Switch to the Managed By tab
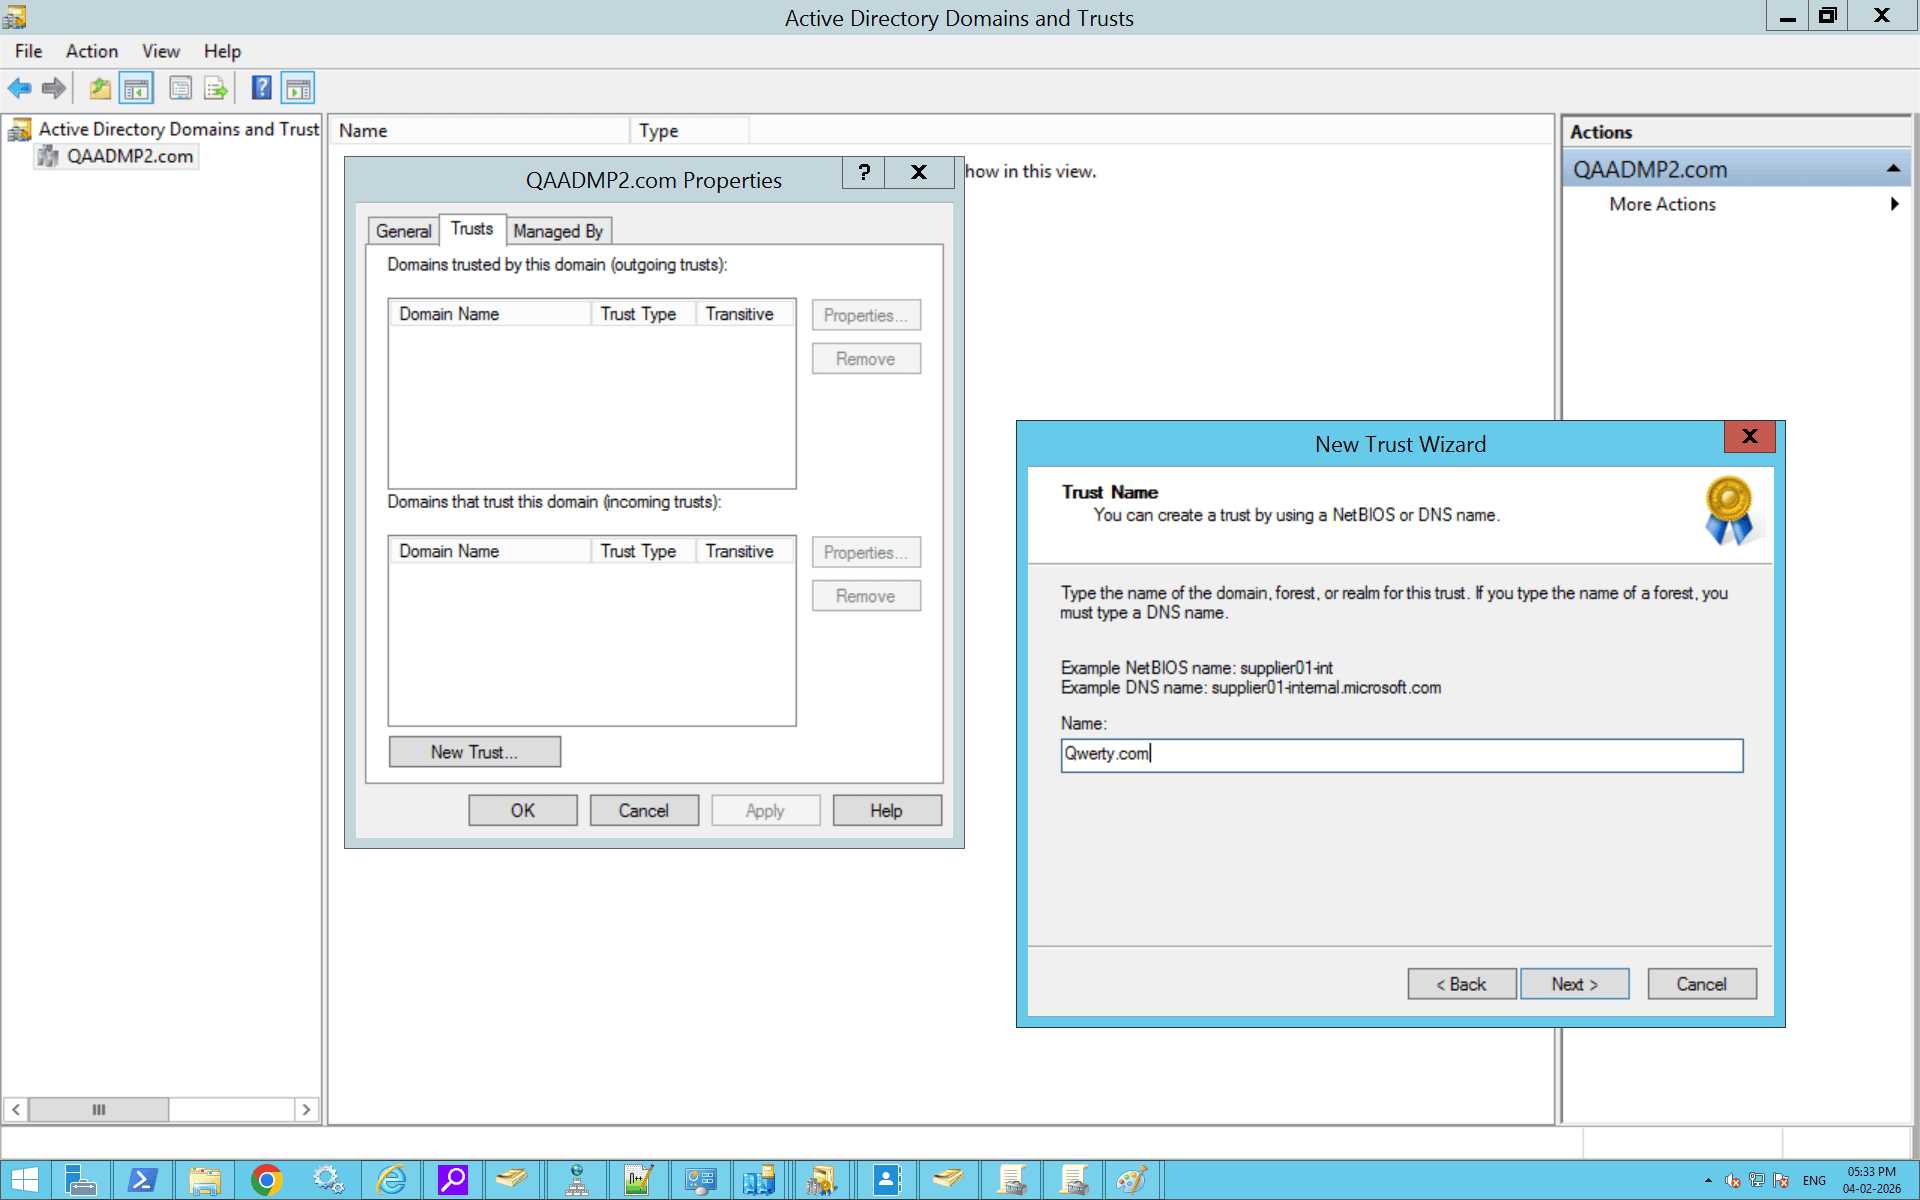Viewport: 1920px width, 1200px height. pos(558,230)
